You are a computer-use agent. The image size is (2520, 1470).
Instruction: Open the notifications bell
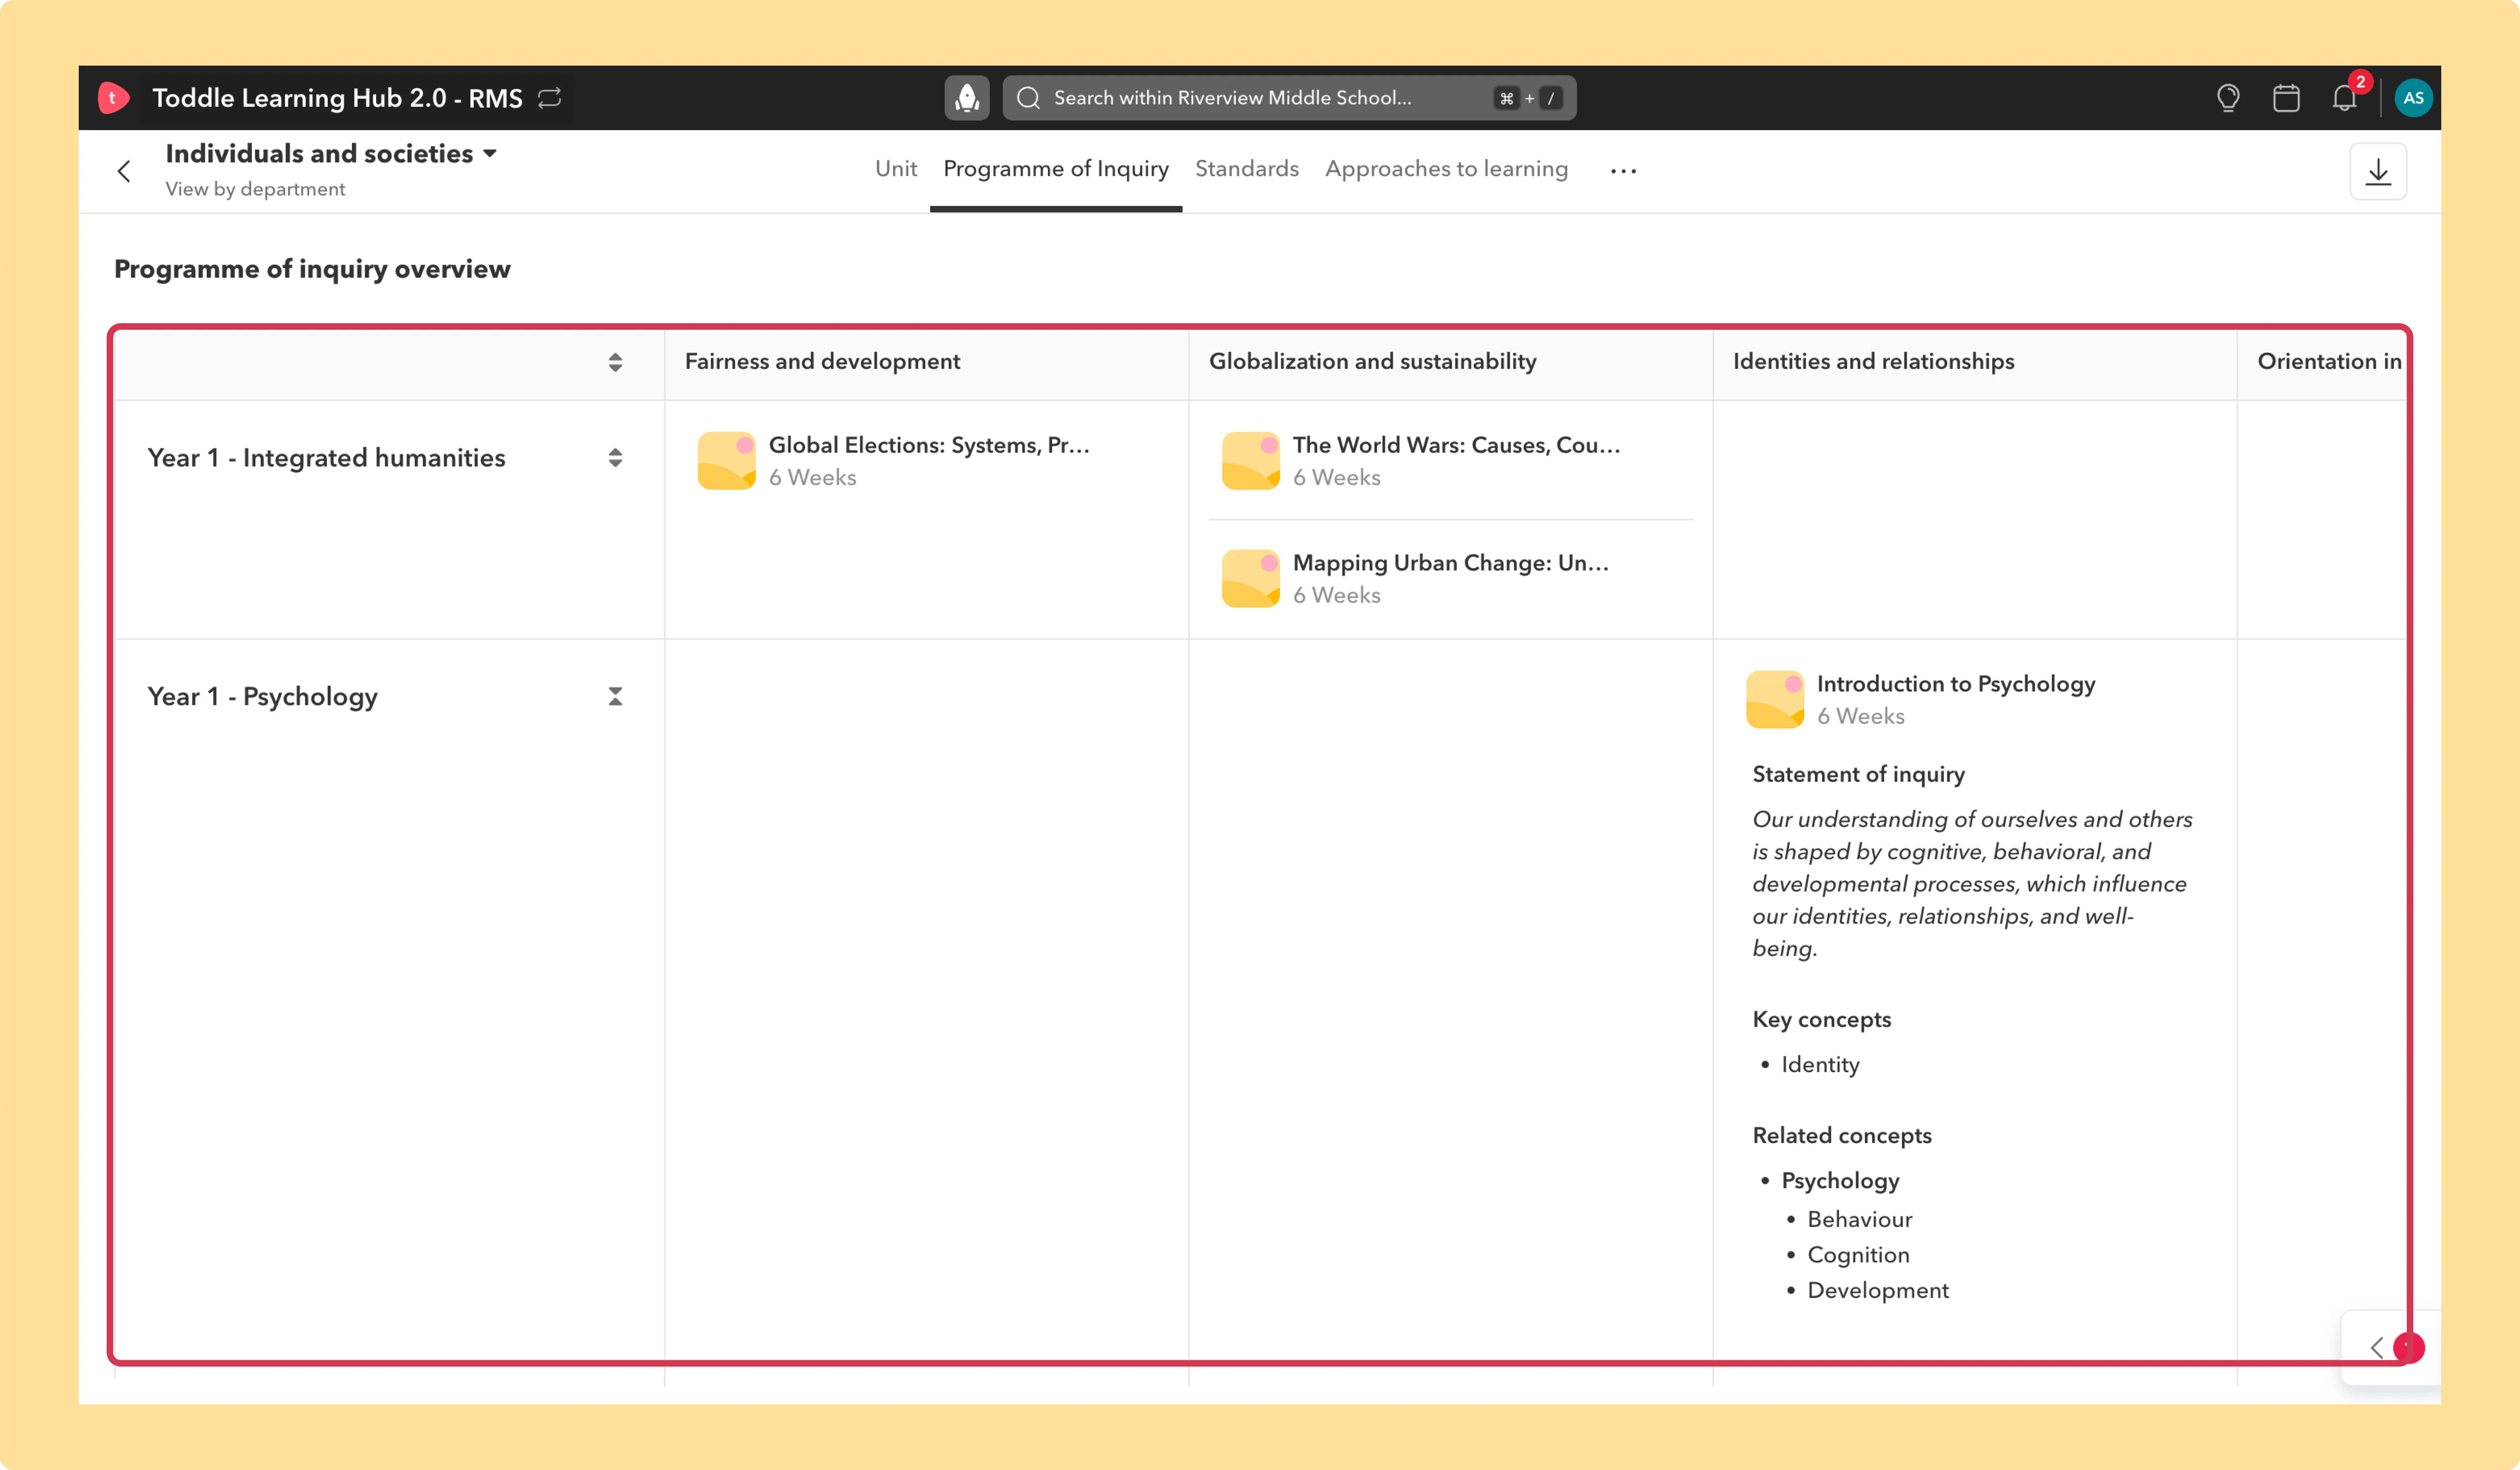2344,98
